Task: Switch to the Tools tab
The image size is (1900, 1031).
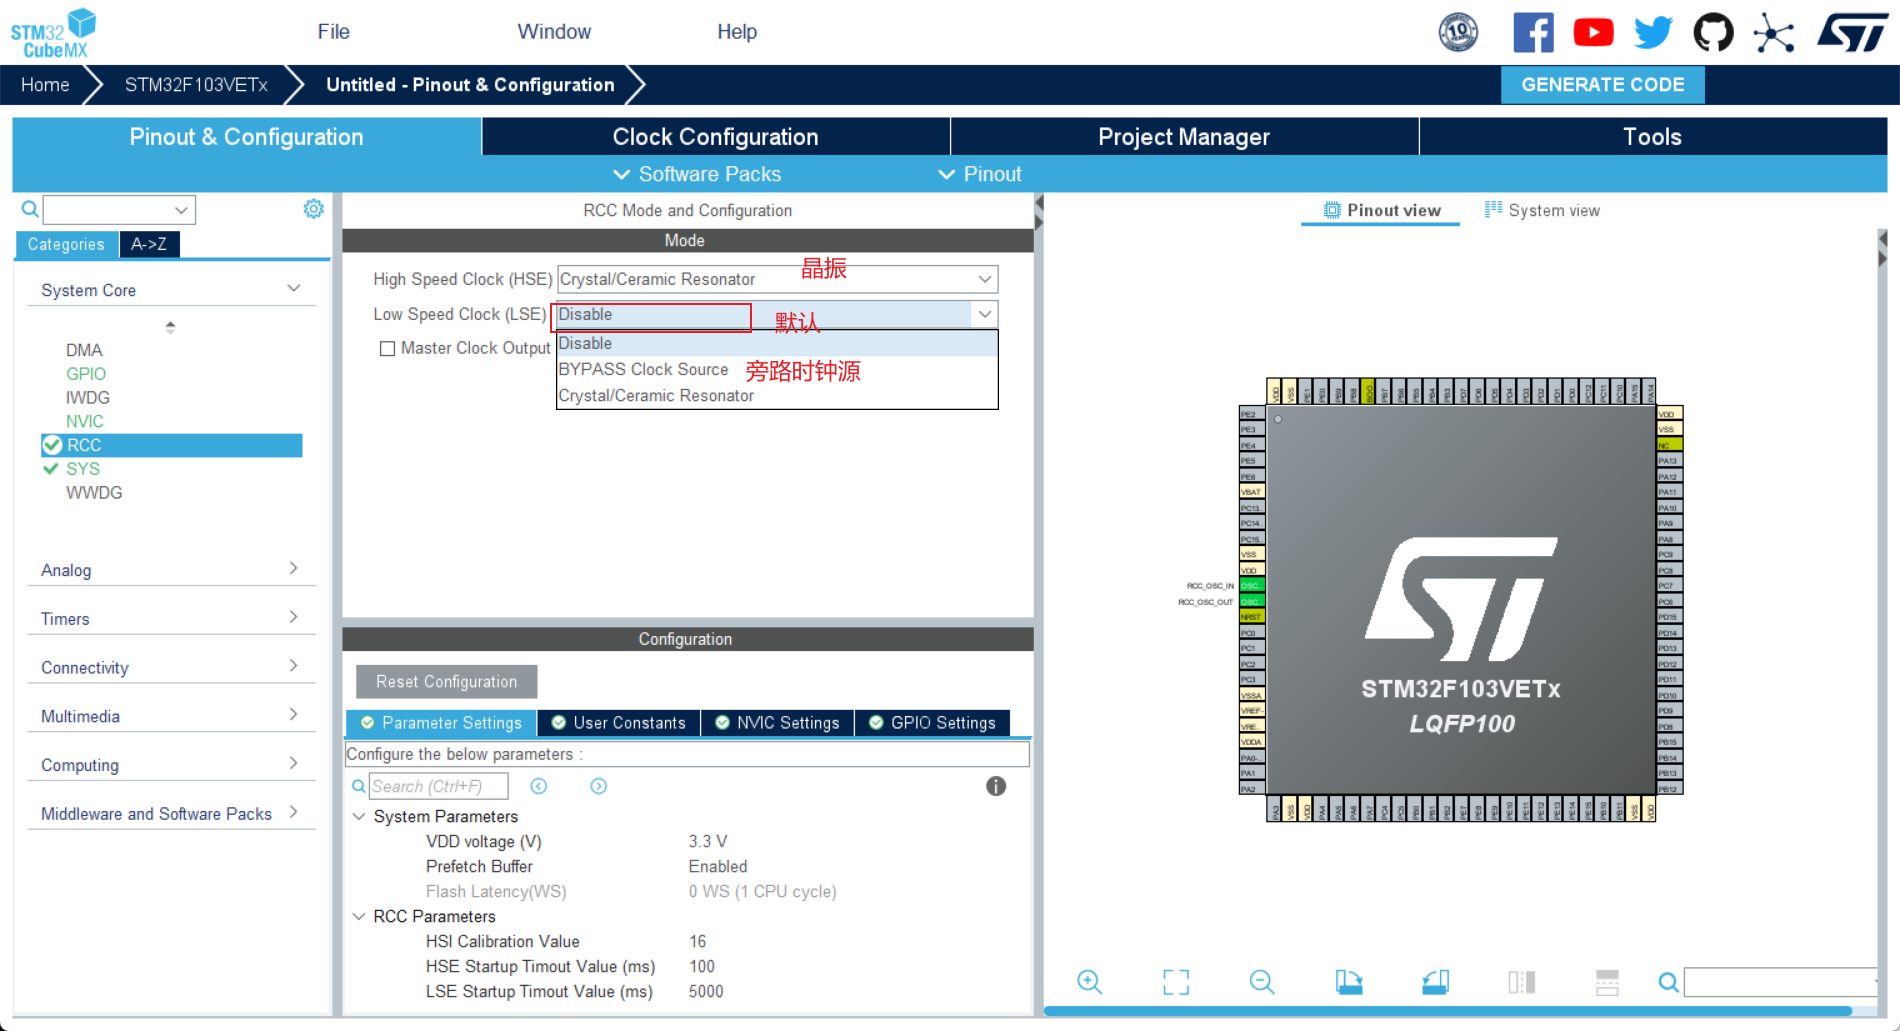Action: (1653, 137)
